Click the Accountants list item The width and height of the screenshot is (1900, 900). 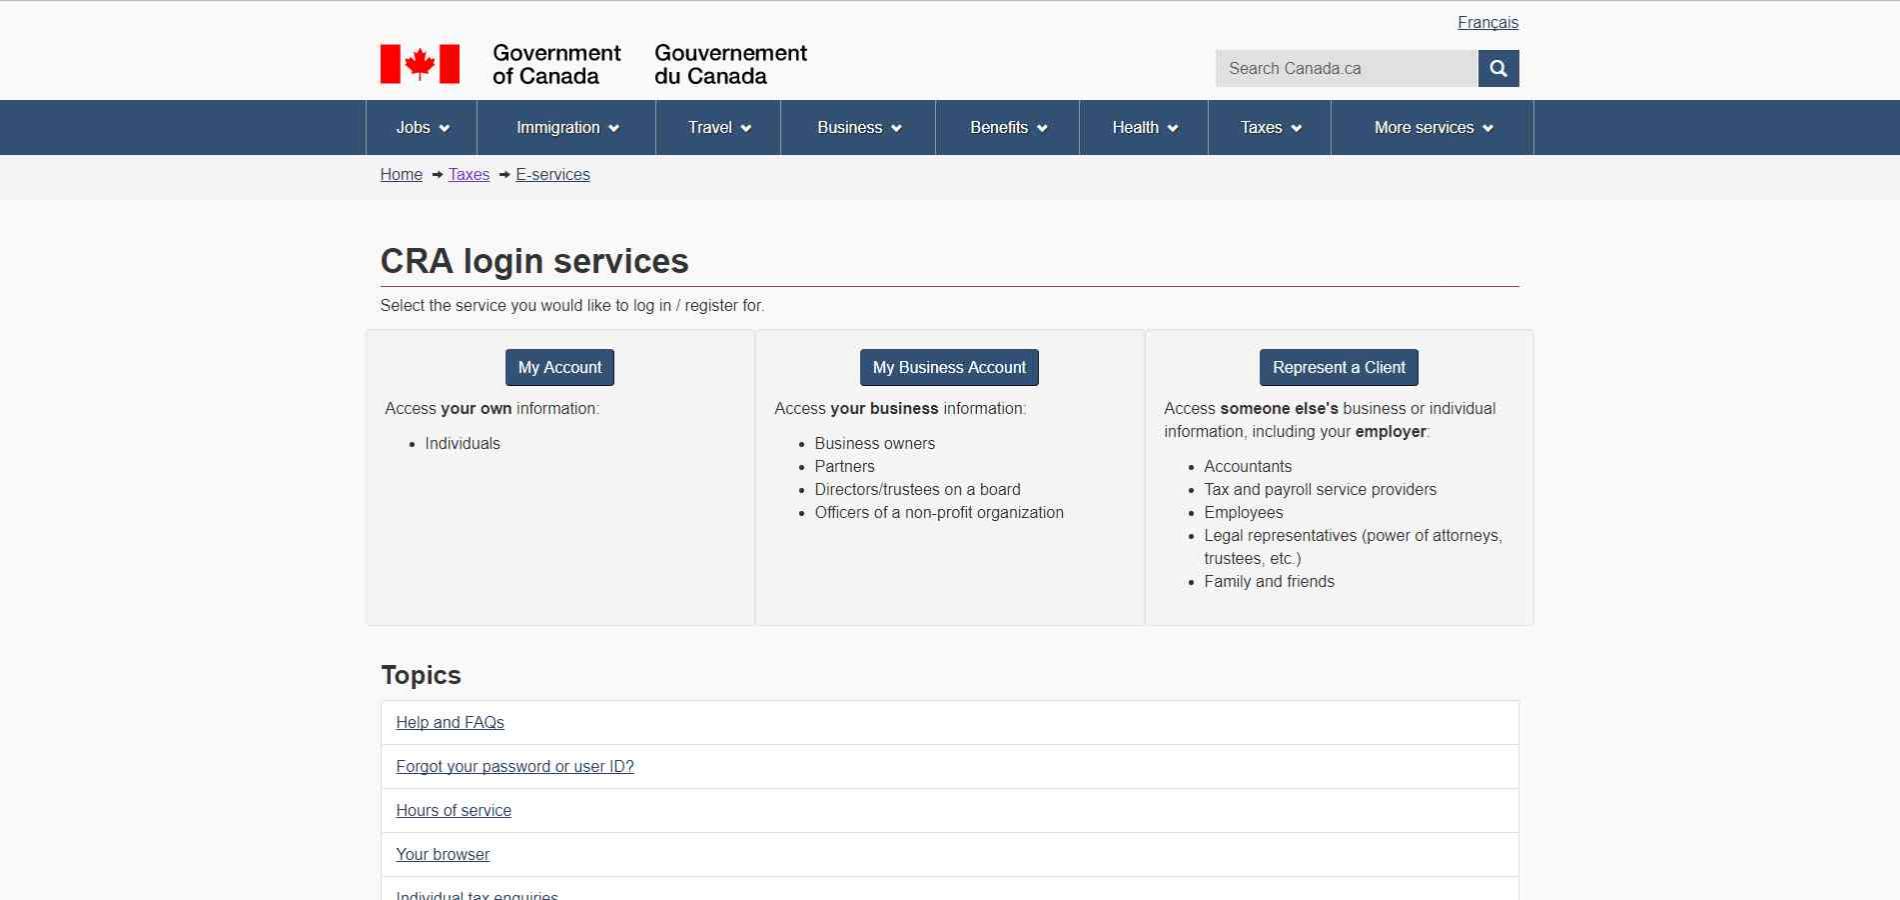1248,466
